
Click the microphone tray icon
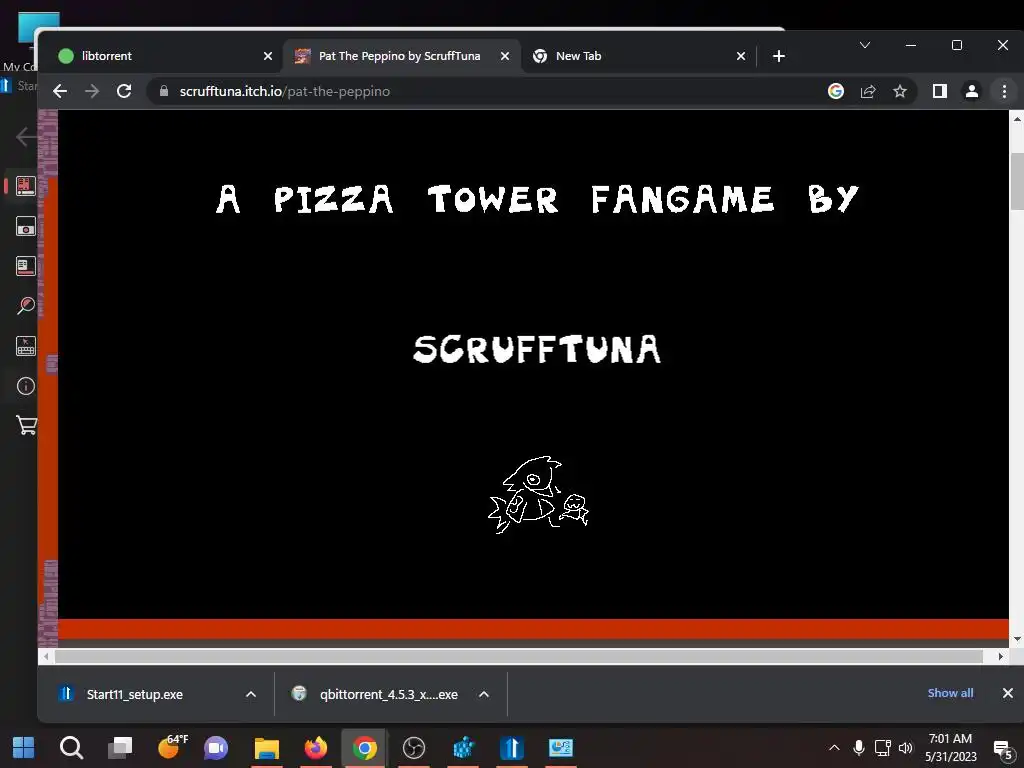859,748
